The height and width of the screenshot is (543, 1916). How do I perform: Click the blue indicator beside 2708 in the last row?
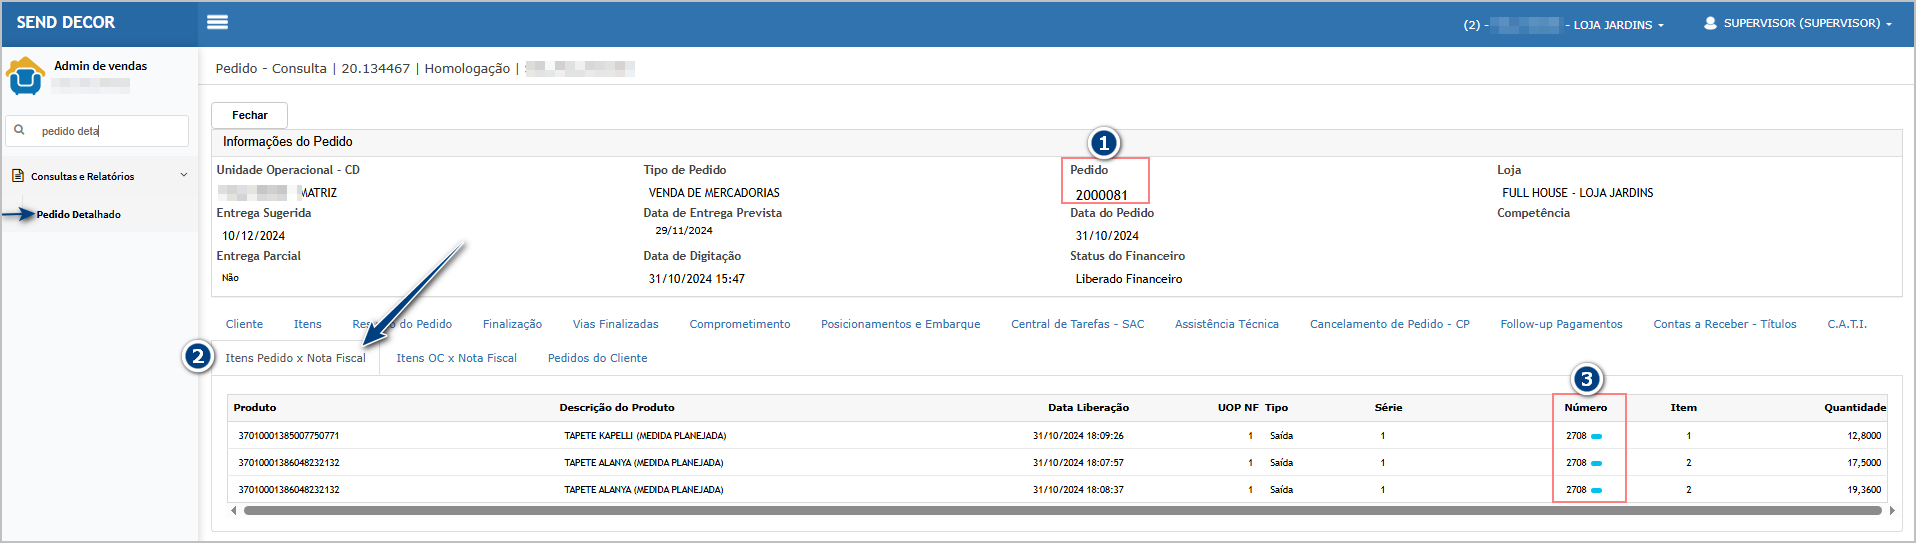click(1597, 490)
